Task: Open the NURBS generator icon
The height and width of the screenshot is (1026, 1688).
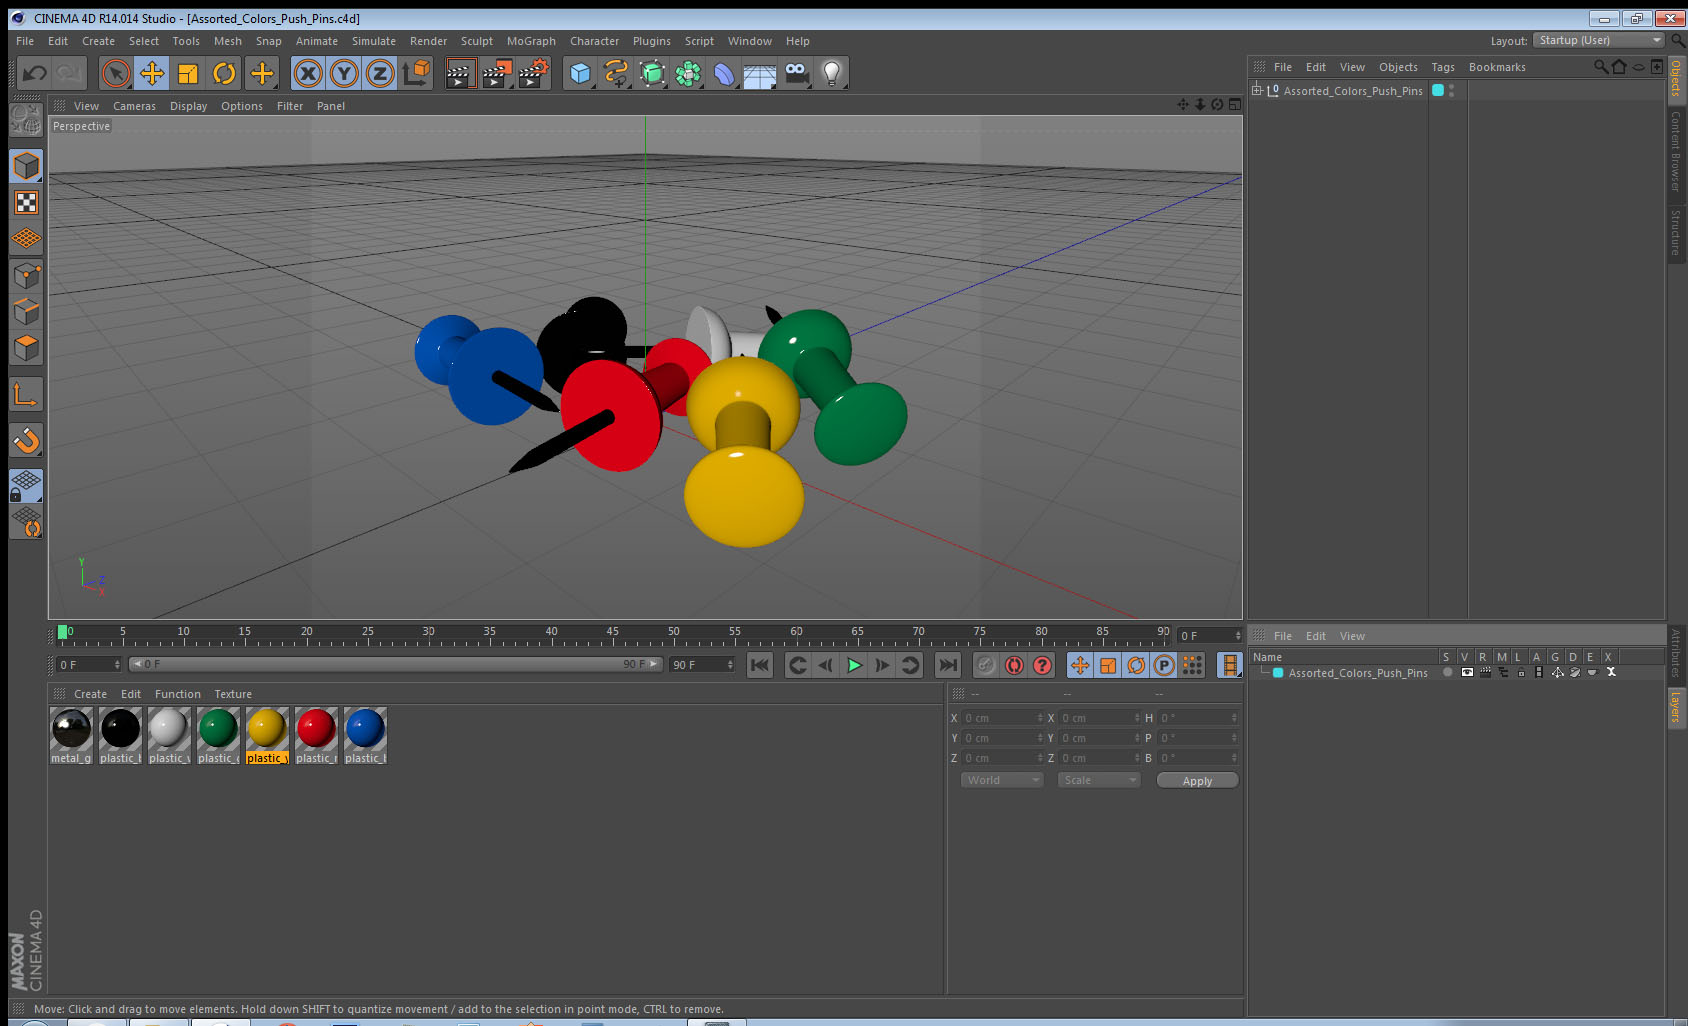Action: point(652,73)
